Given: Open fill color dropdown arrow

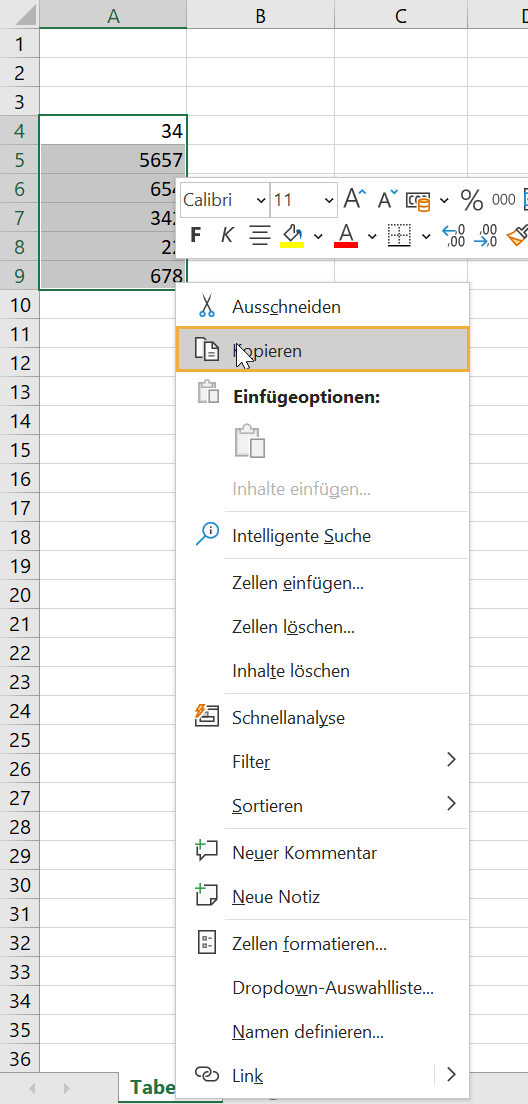Looking at the screenshot, I should pos(318,236).
